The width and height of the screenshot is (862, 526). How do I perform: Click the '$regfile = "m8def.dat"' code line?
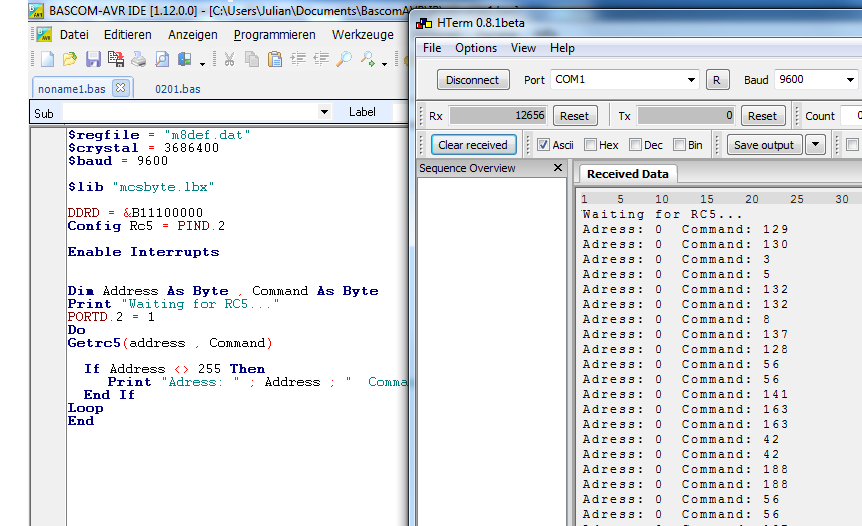click(159, 135)
